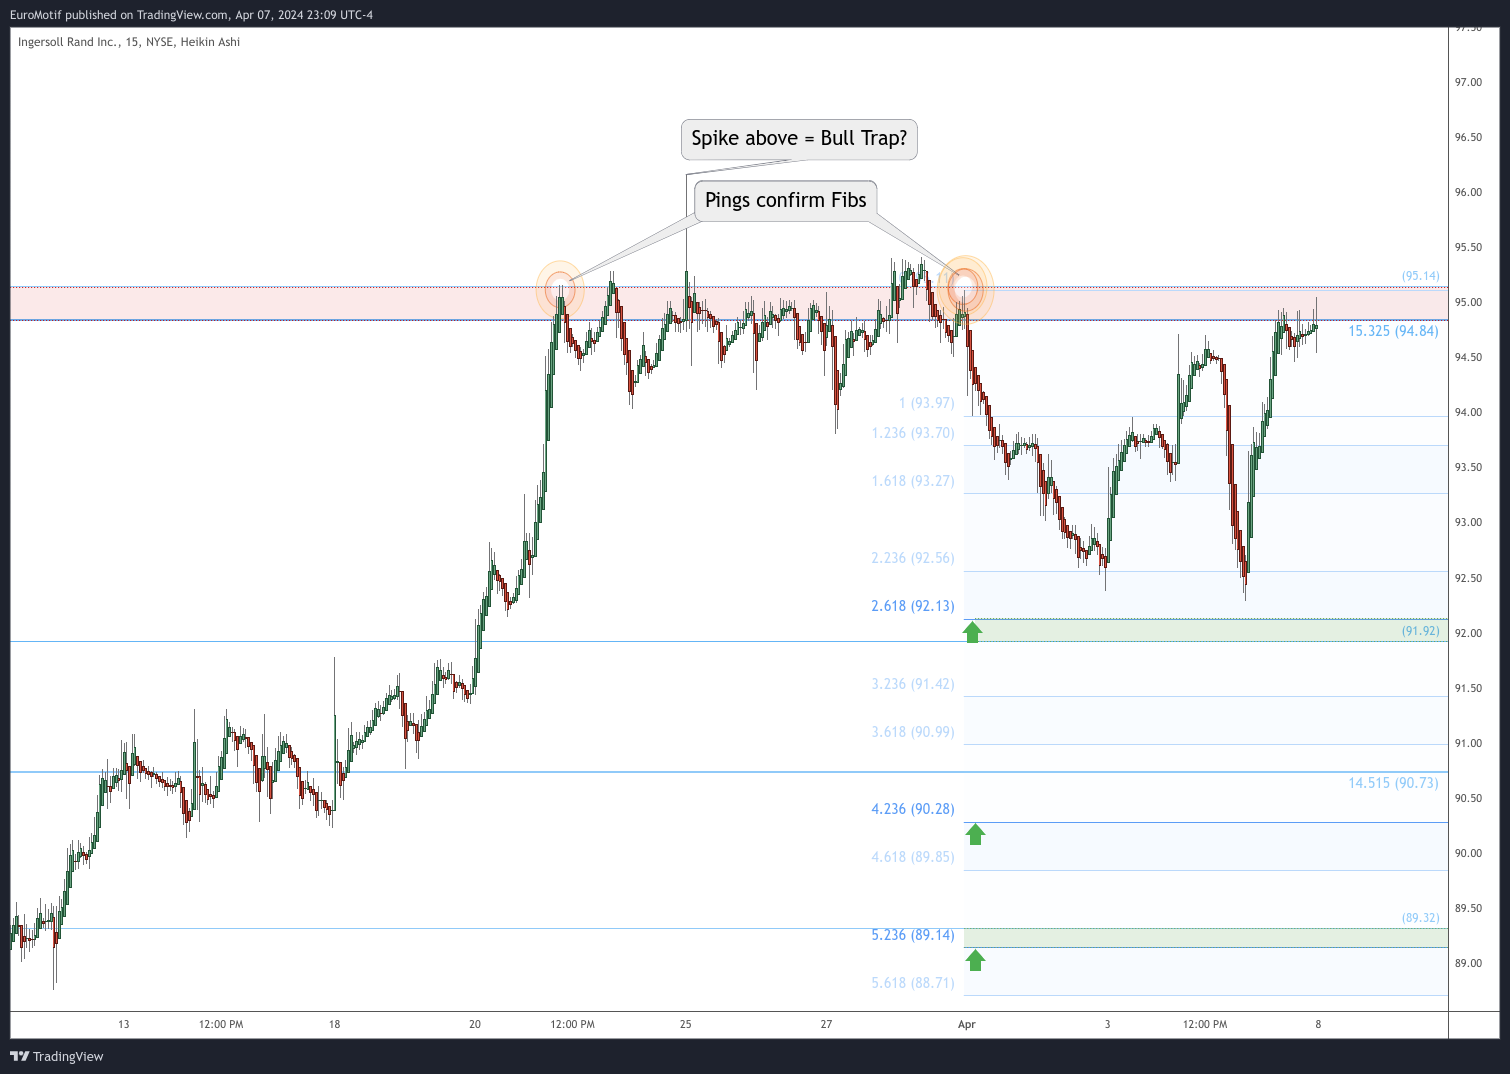The height and width of the screenshot is (1074, 1510).
Task: Click the green up arrow at 2.618 (92.13)
Action: (973, 631)
